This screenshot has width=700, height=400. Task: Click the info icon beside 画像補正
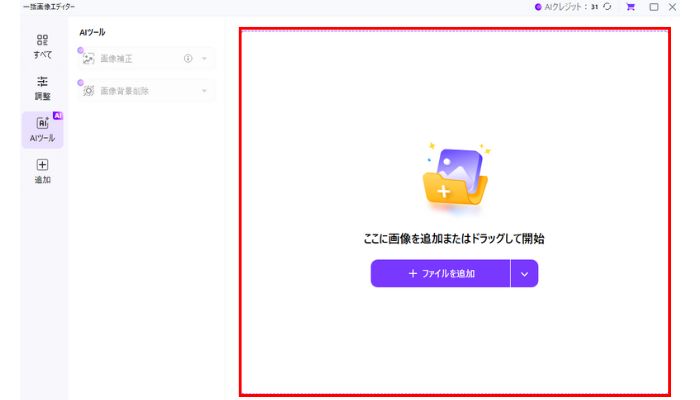coord(188,58)
